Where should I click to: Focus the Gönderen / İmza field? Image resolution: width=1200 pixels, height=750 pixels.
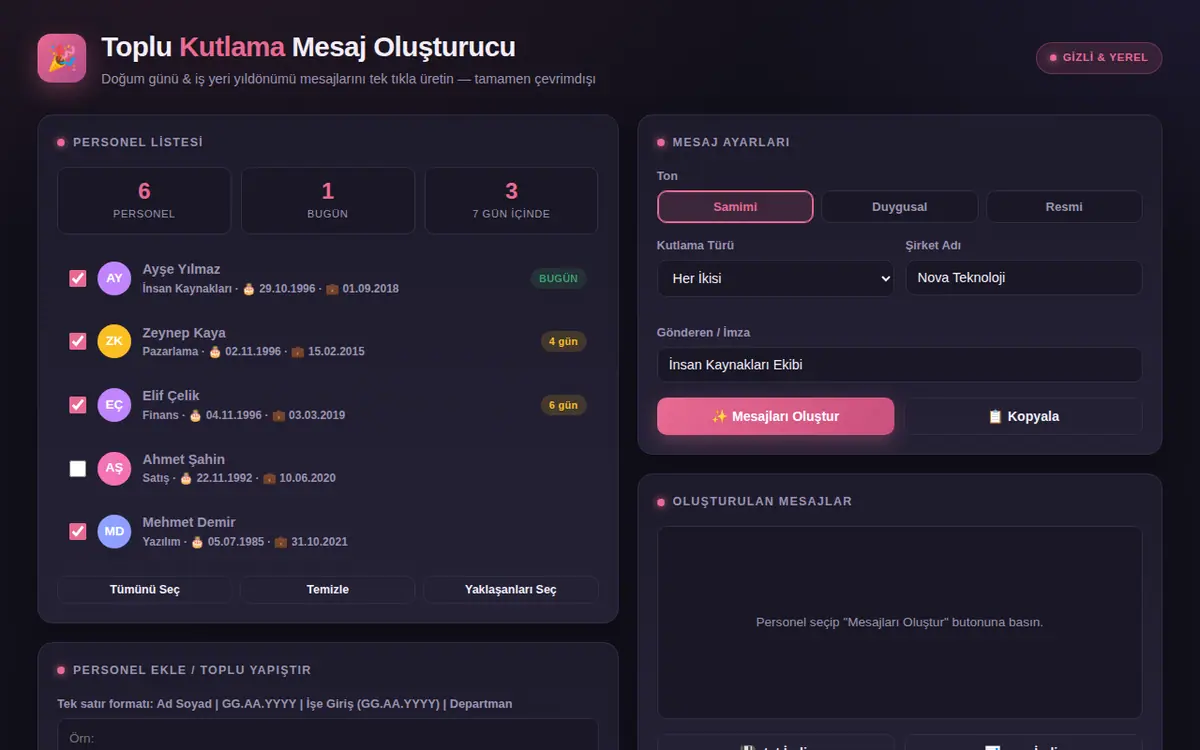point(899,365)
